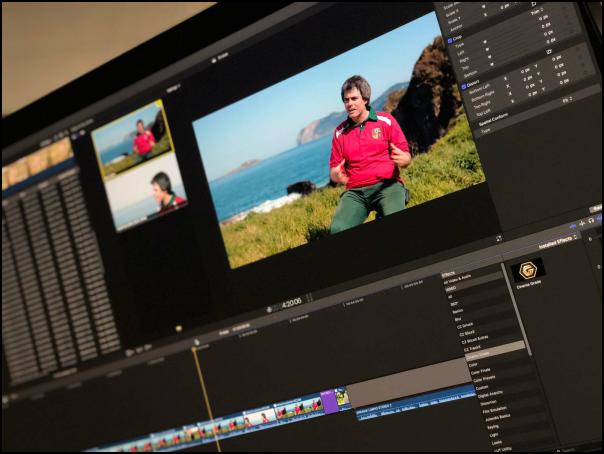Open the Crop Type Trim dropdown
Screen dimensions: 604x454
pos(536,12)
